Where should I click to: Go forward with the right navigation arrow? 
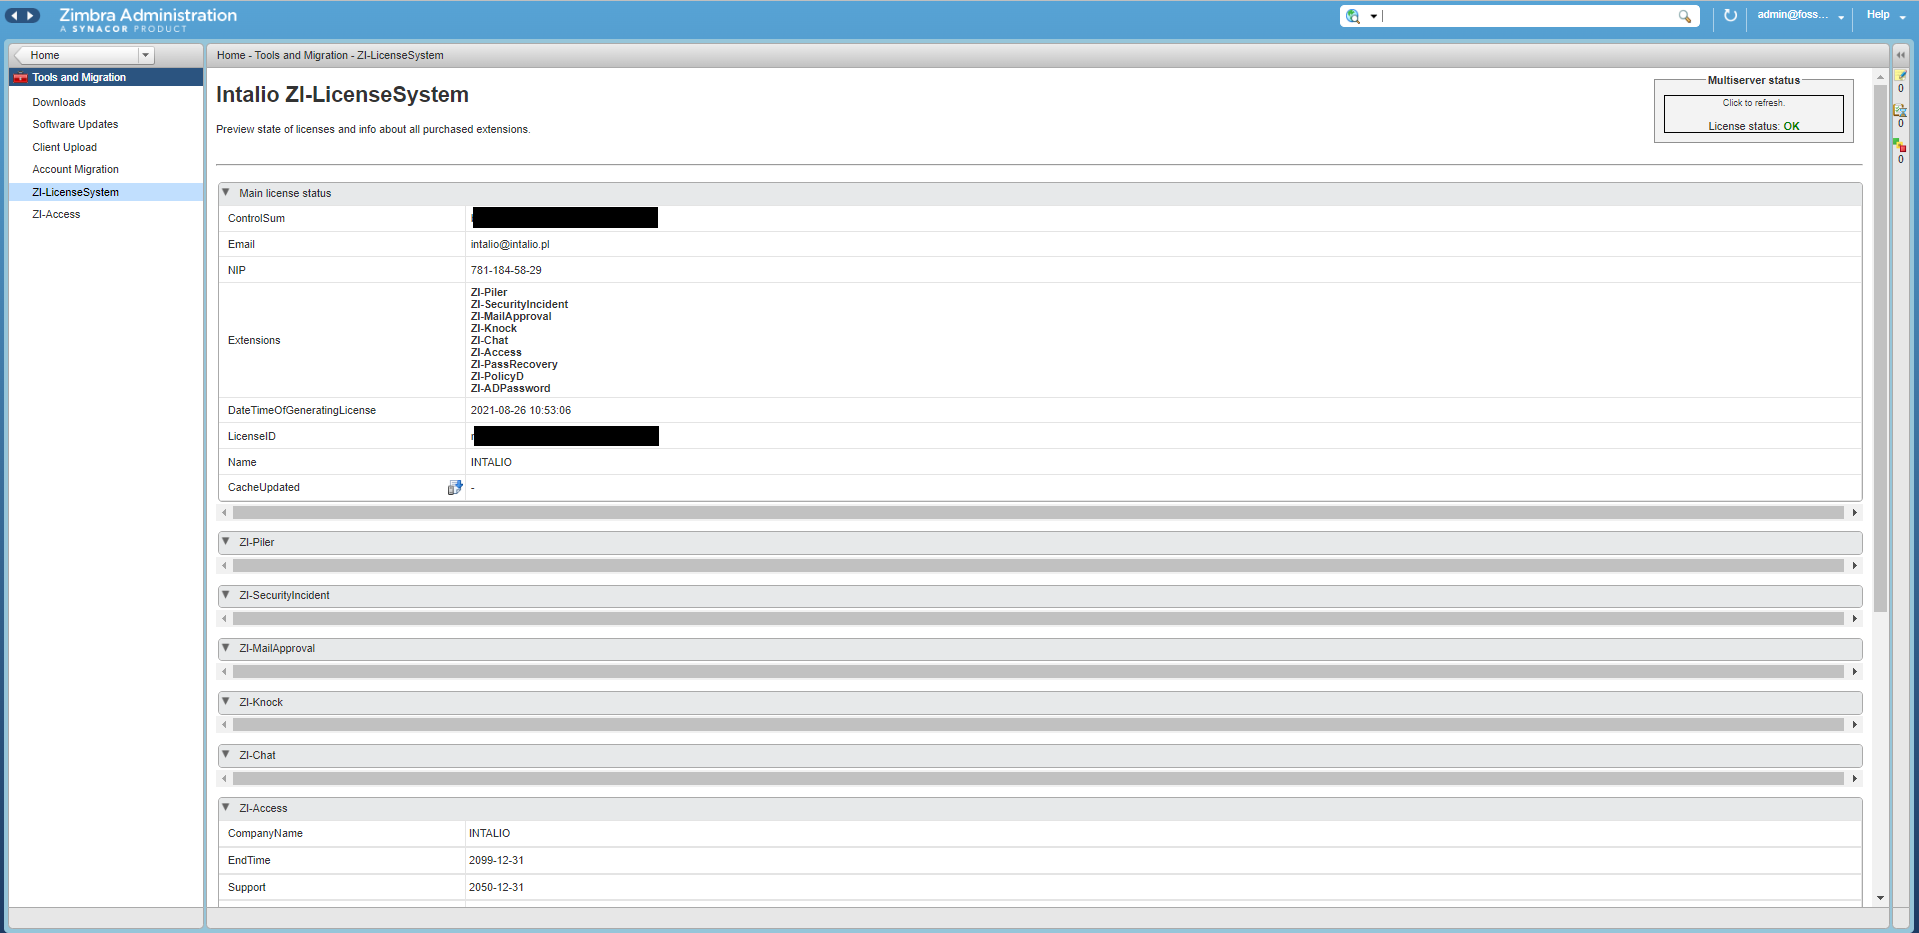pos(31,15)
